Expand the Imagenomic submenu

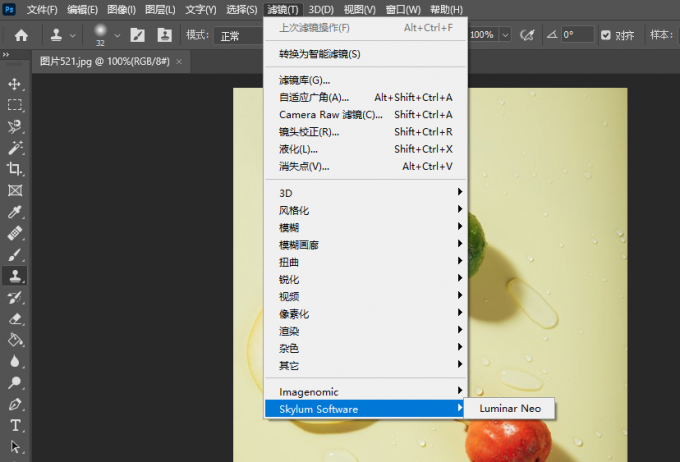tap(365, 392)
